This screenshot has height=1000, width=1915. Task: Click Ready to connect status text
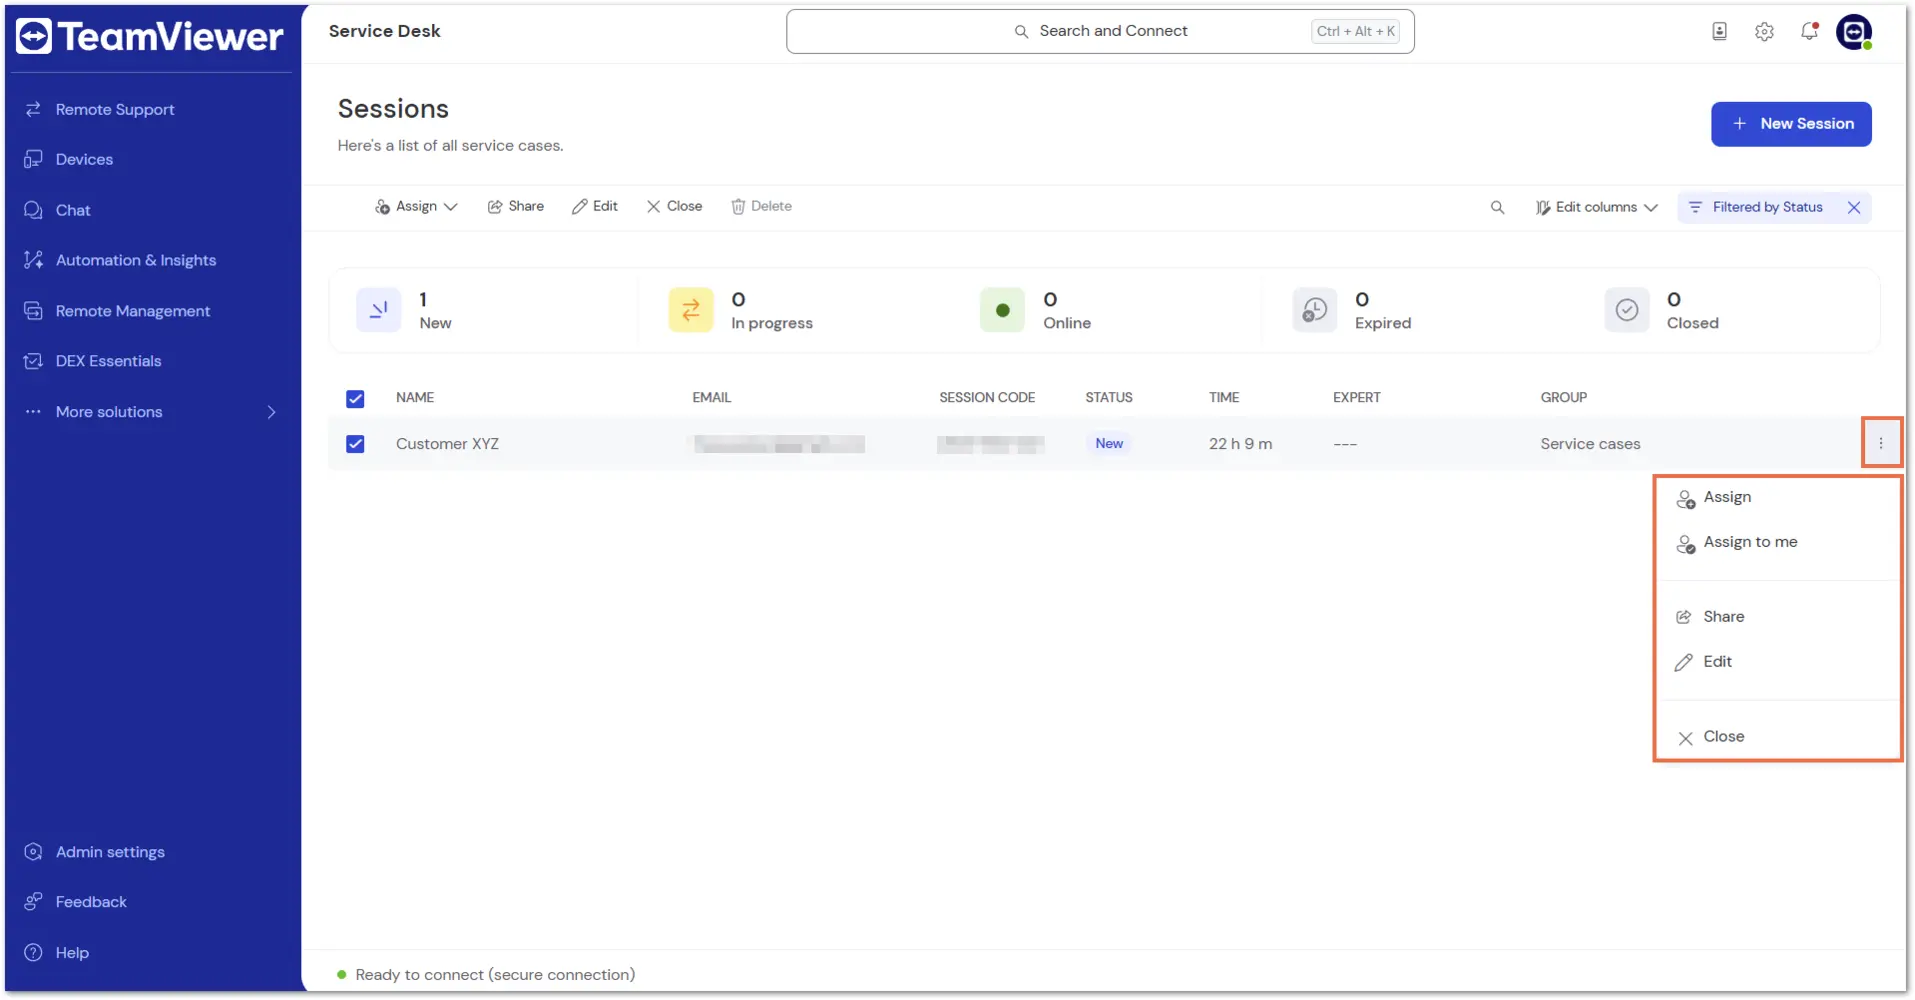(x=495, y=975)
